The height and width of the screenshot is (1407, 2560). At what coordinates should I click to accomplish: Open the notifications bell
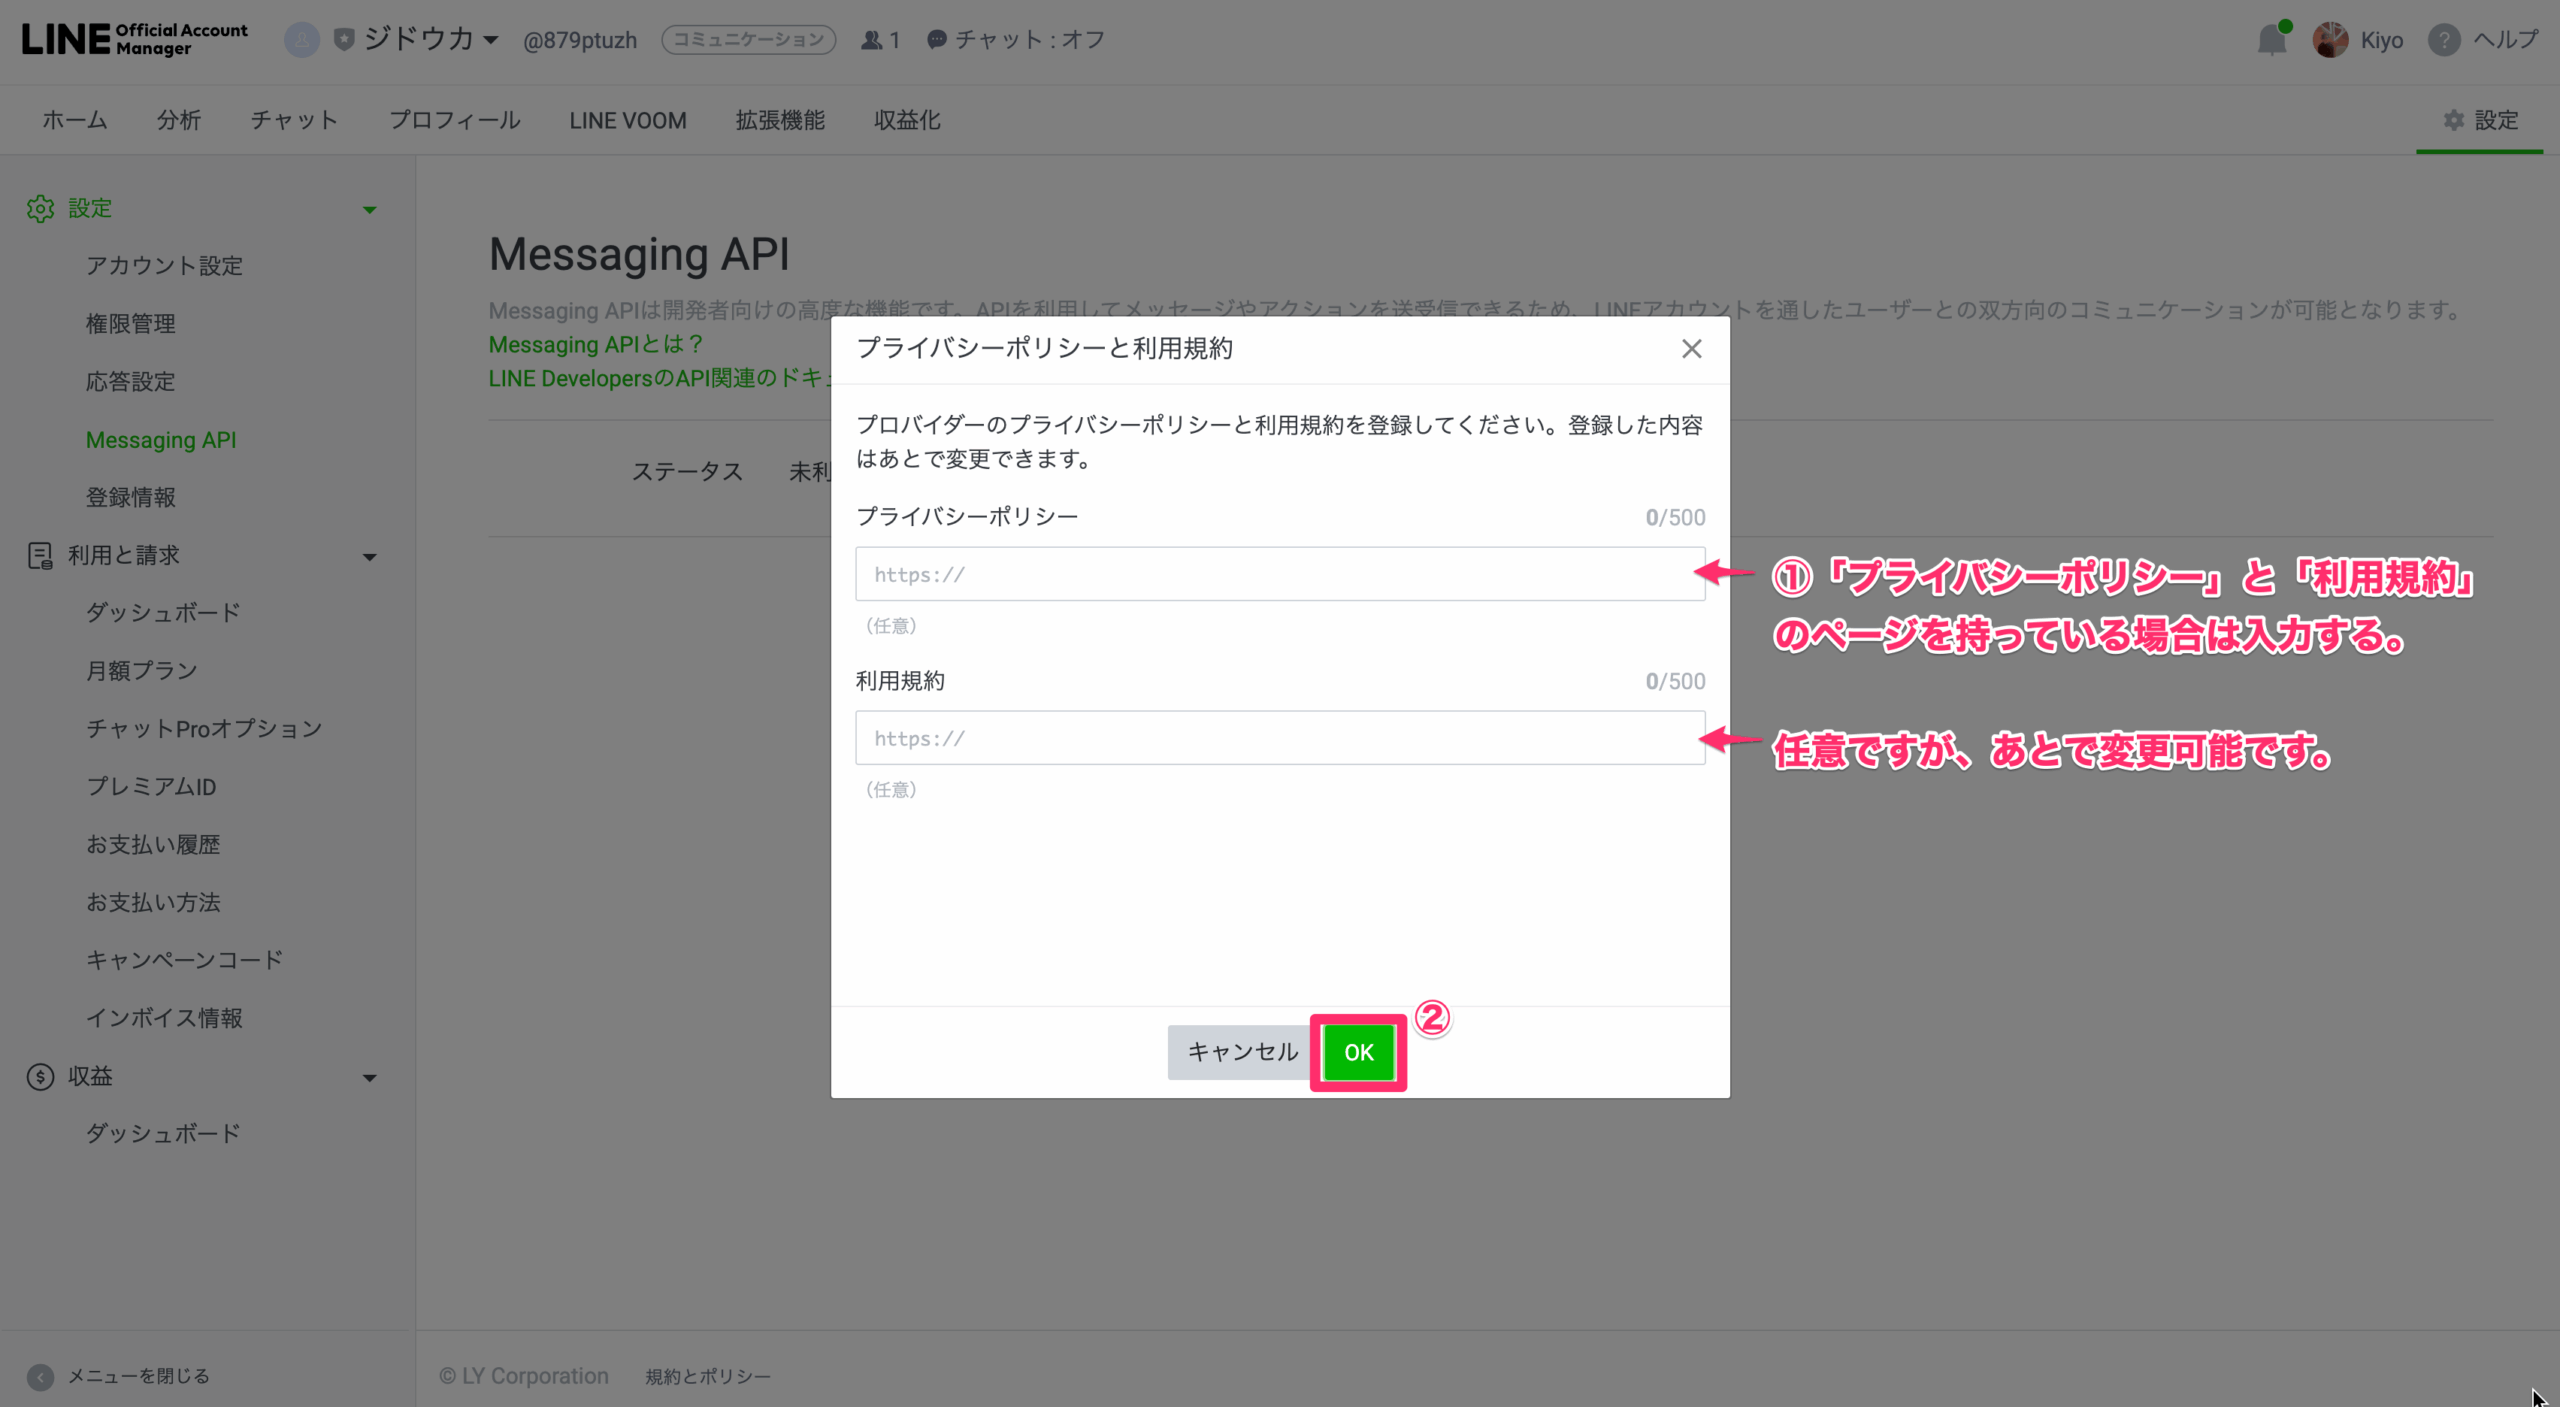[x=2272, y=40]
